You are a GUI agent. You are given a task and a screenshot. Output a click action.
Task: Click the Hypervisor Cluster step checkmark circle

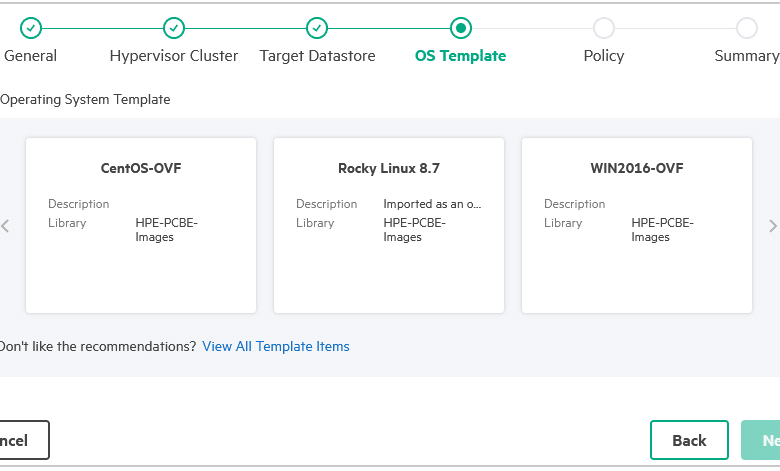coord(174,28)
